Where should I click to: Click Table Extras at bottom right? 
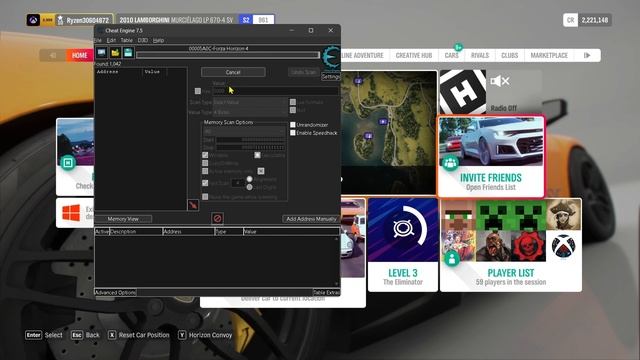[326, 292]
